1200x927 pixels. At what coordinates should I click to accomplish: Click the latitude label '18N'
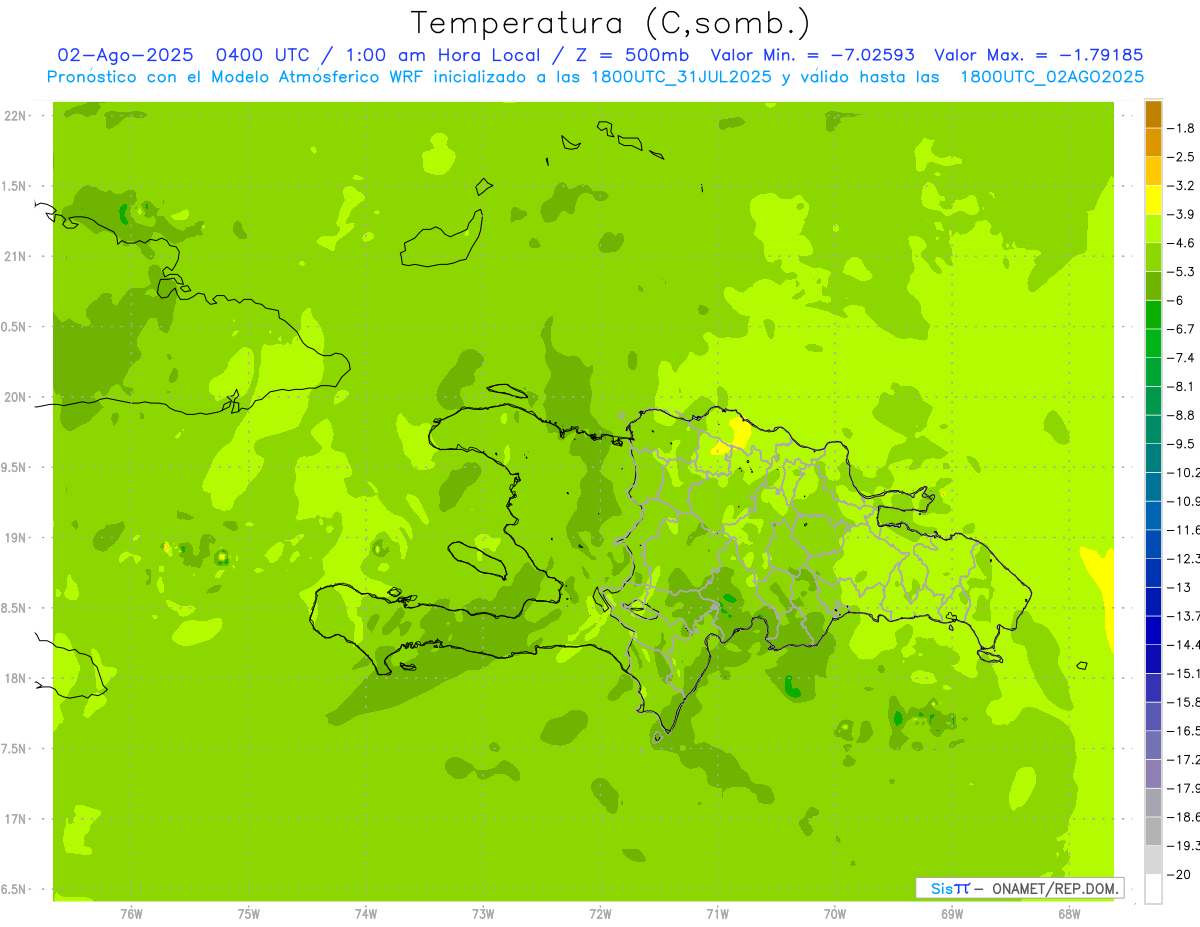13,678
